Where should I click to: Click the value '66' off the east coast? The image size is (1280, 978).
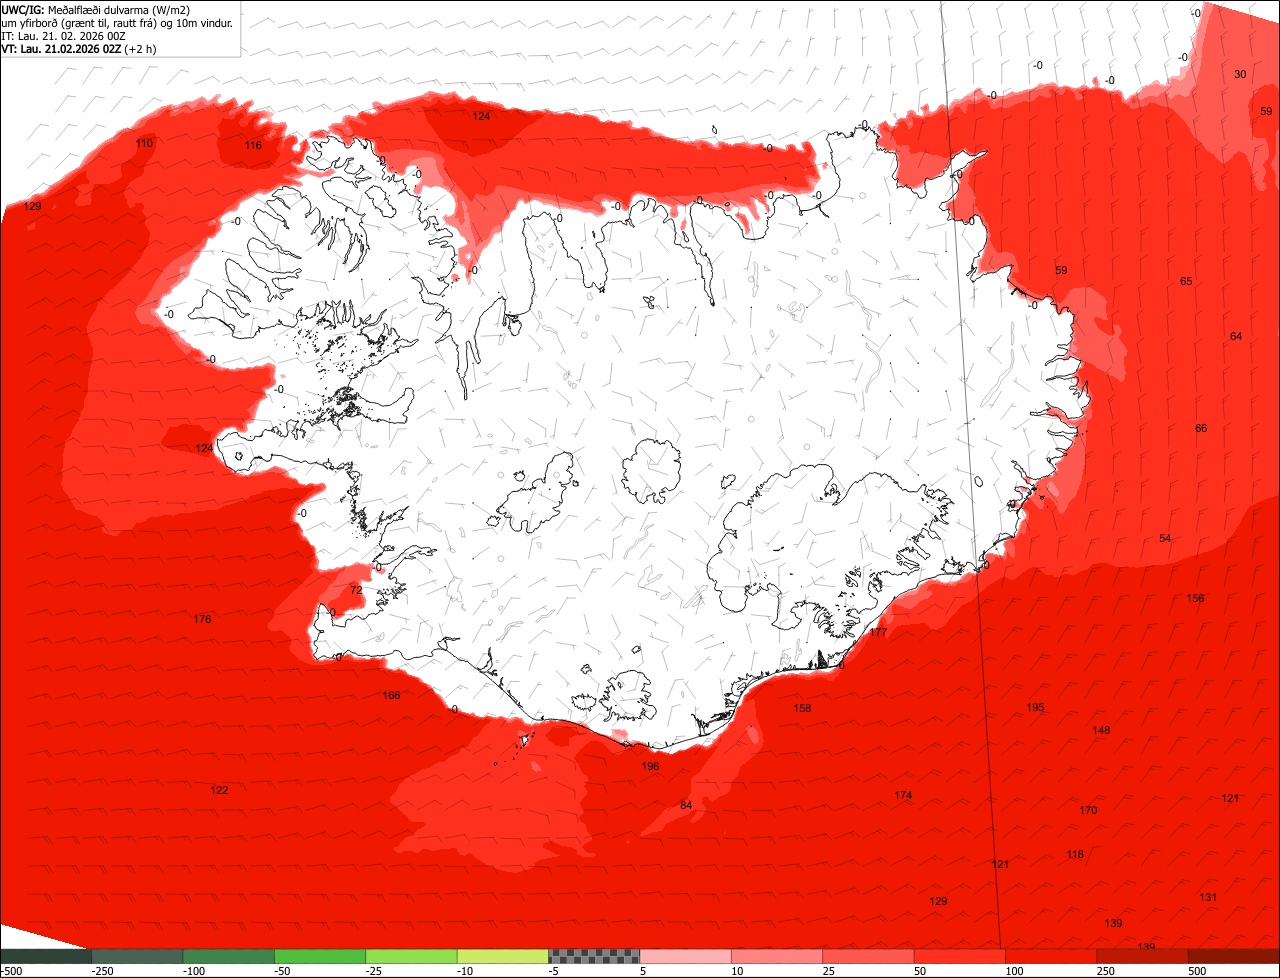click(x=1201, y=429)
